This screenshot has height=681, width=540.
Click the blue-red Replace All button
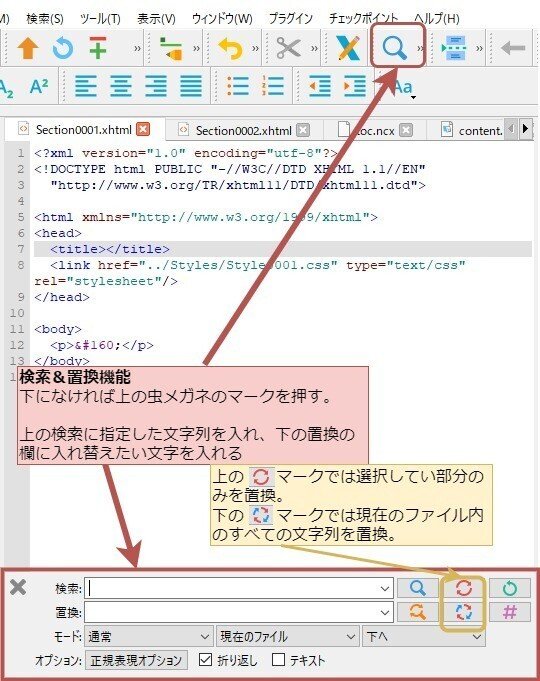(x=464, y=612)
